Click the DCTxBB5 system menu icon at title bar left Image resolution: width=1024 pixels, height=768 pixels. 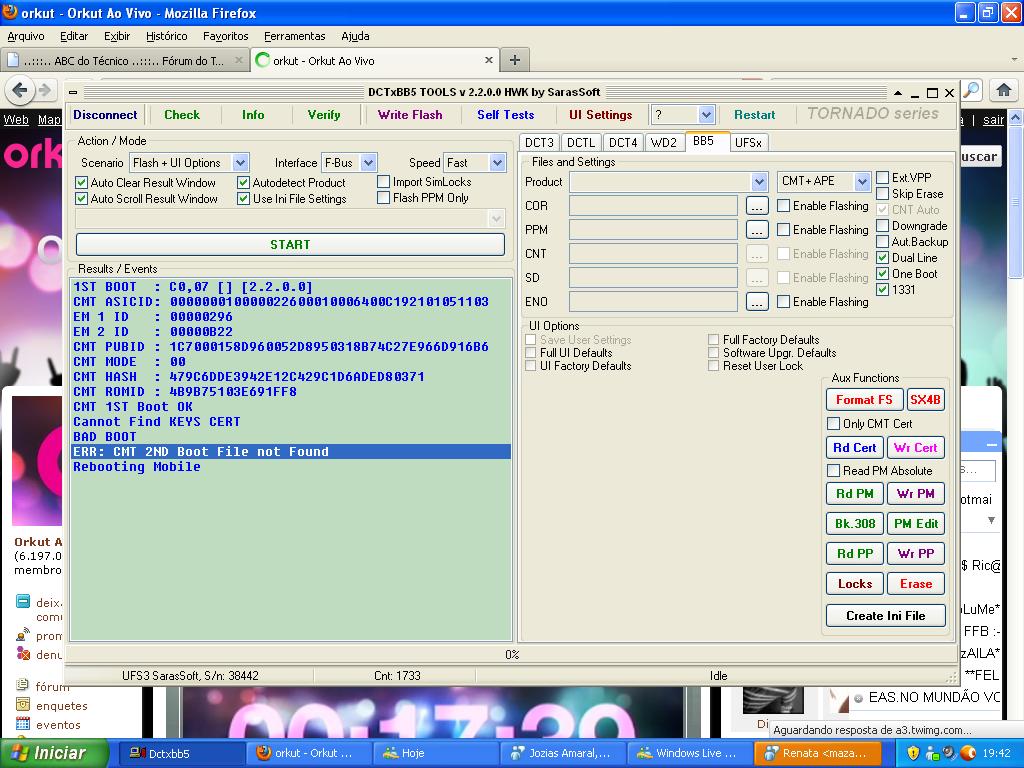point(73,93)
